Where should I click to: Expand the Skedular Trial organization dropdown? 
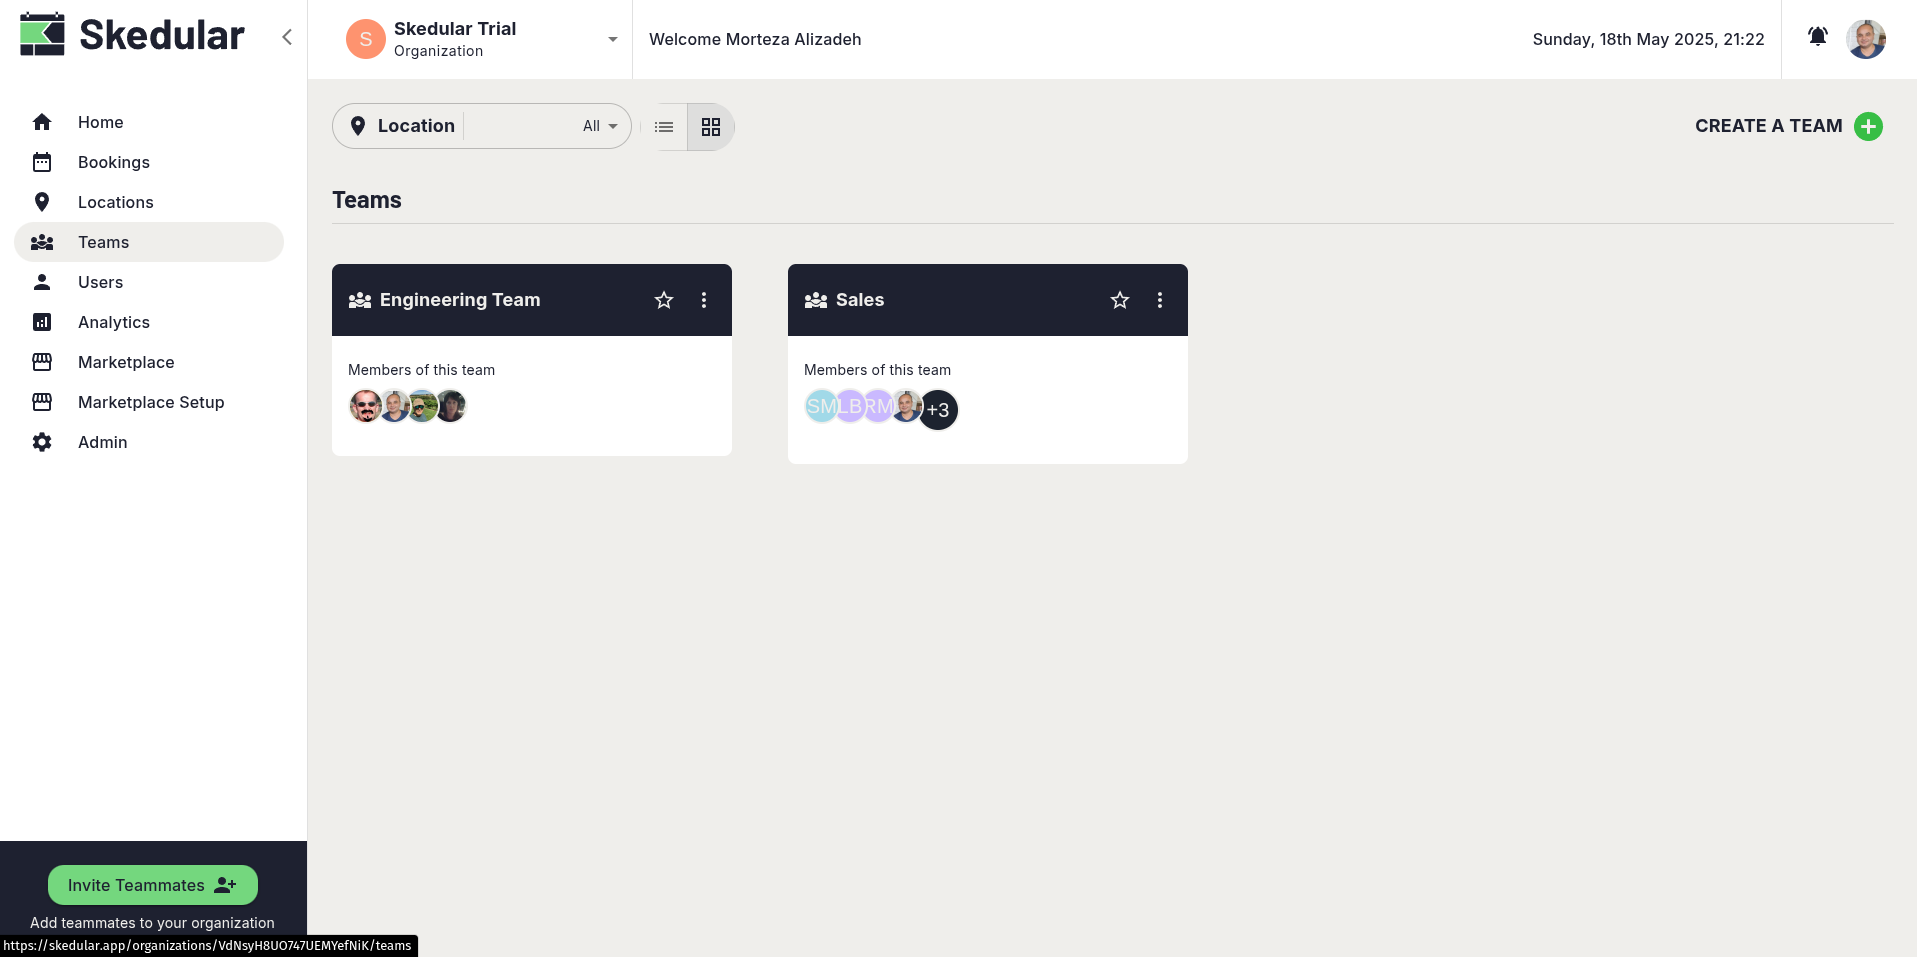(x=611, y=39)
